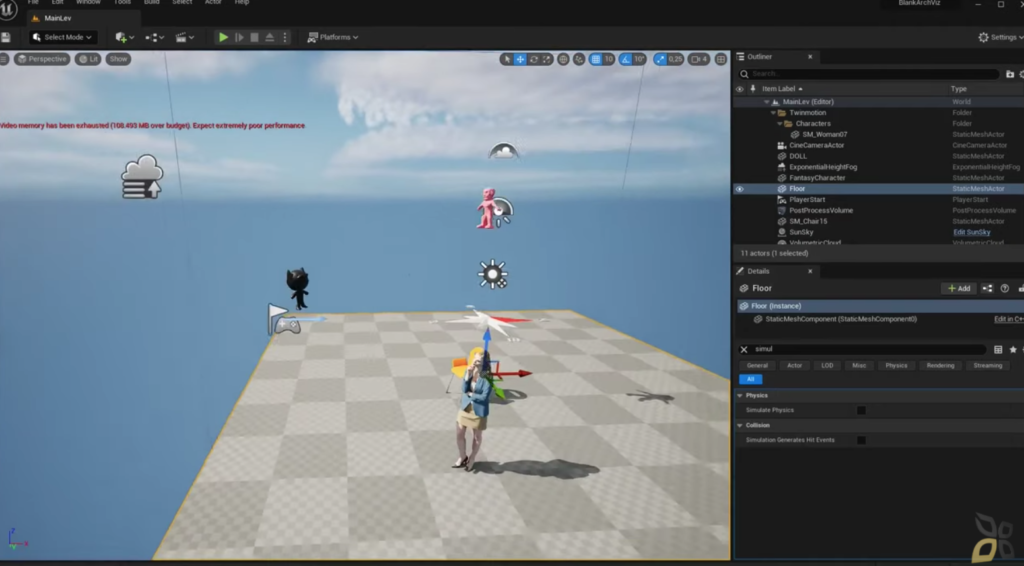The image size is (1024, 566).
Task: Toggle scale snapping icon
Action: [660, 59]
